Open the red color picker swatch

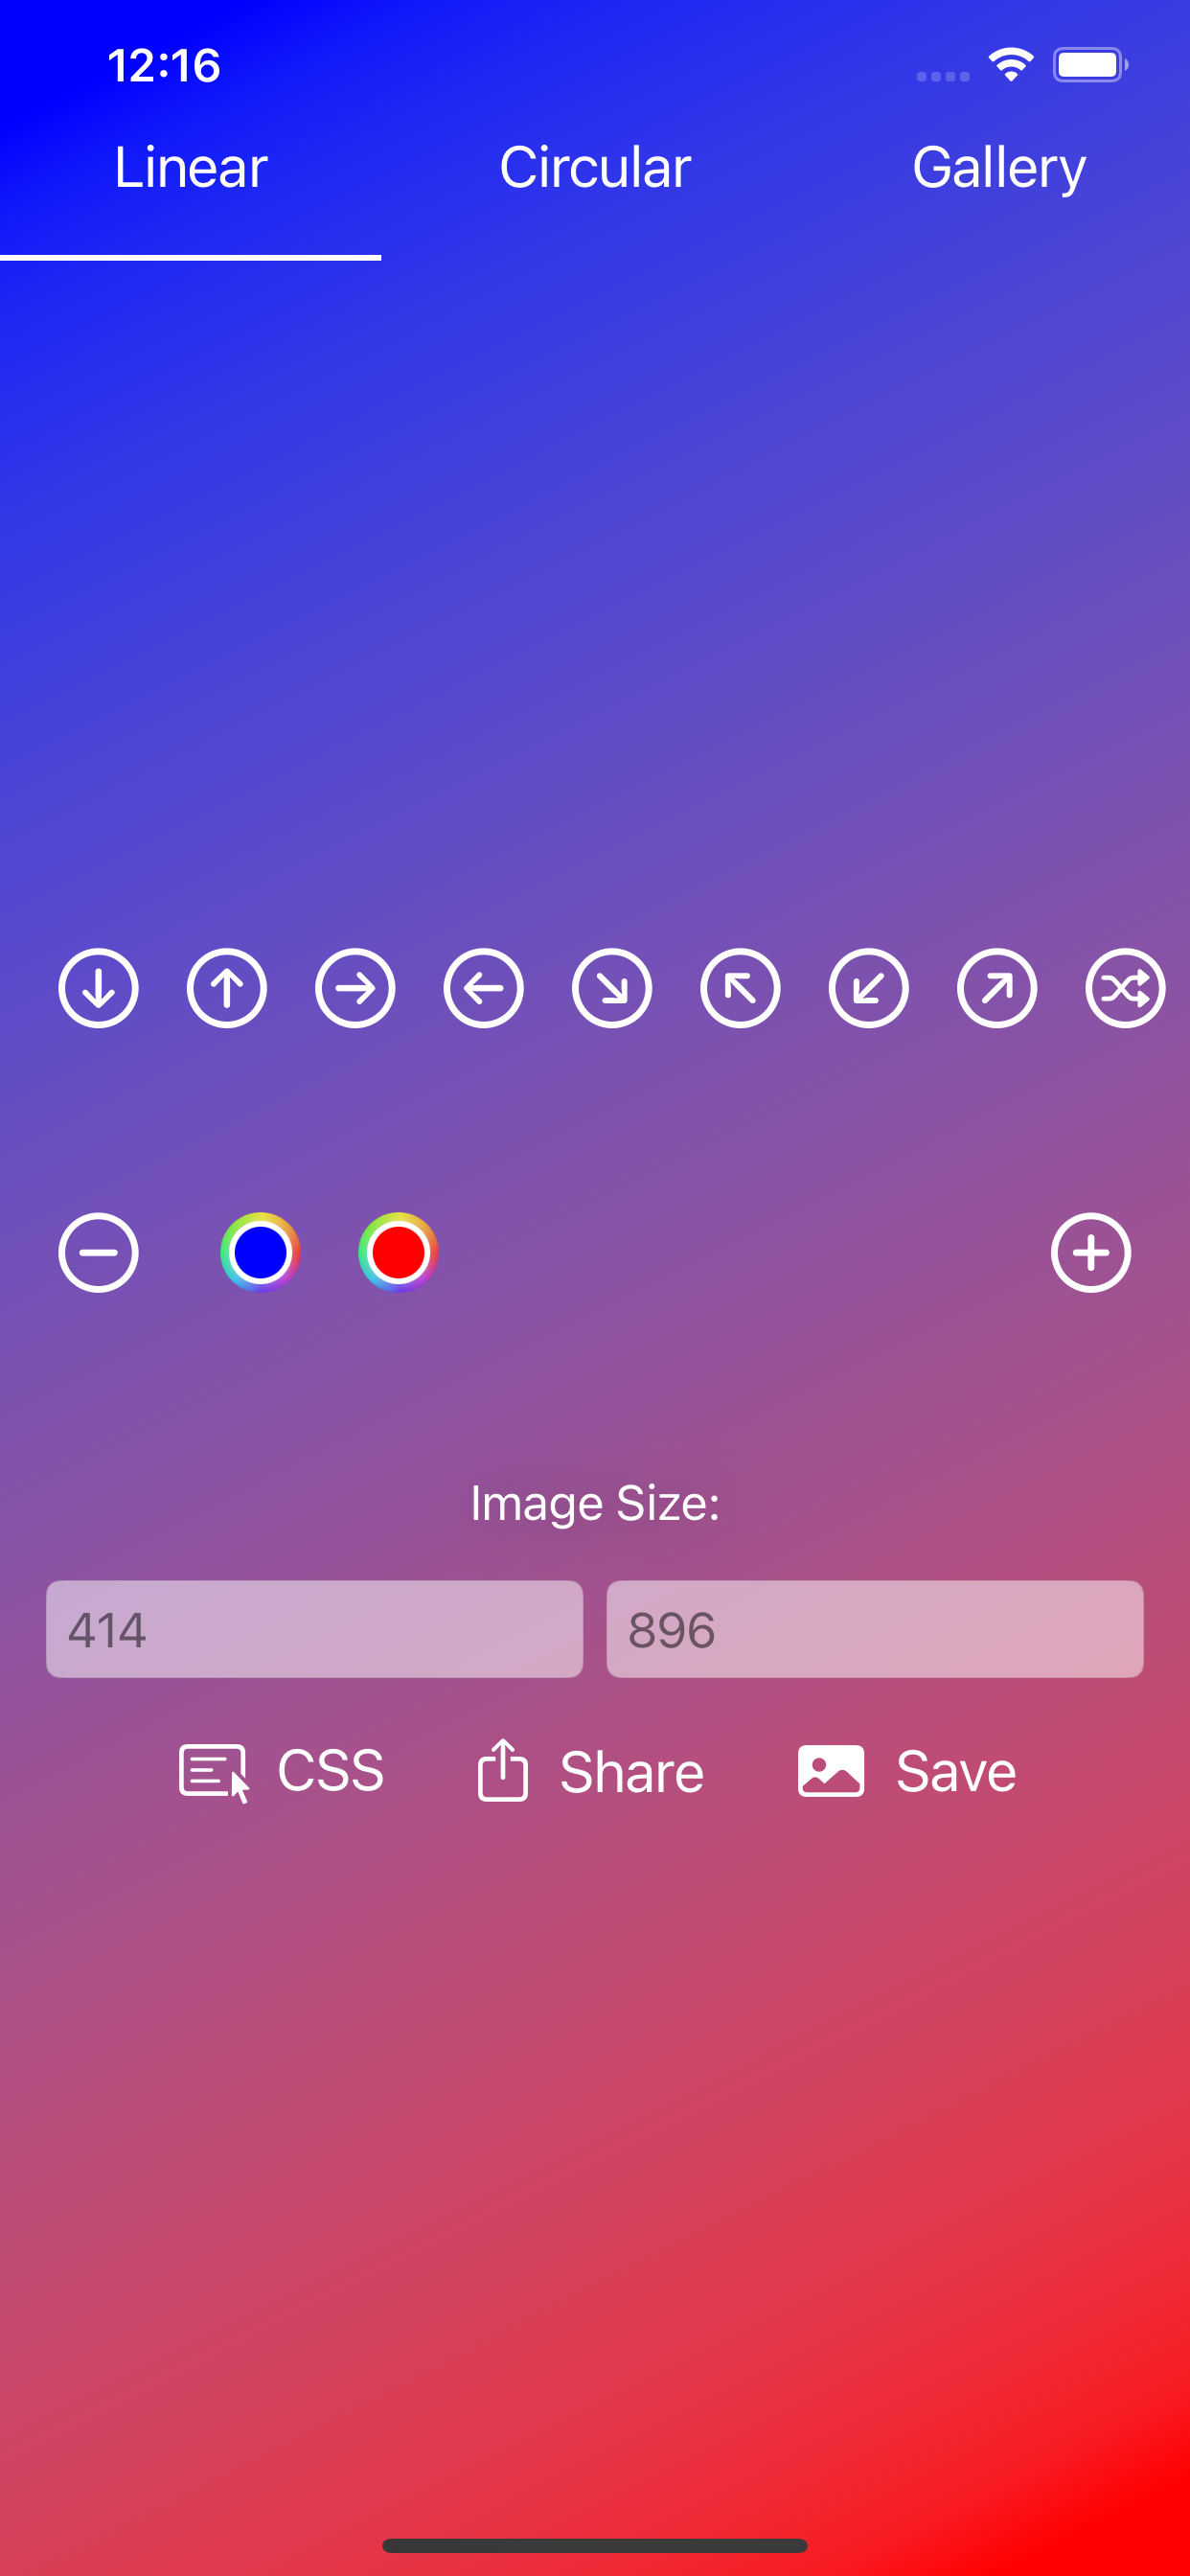[x=398, y=1252]
